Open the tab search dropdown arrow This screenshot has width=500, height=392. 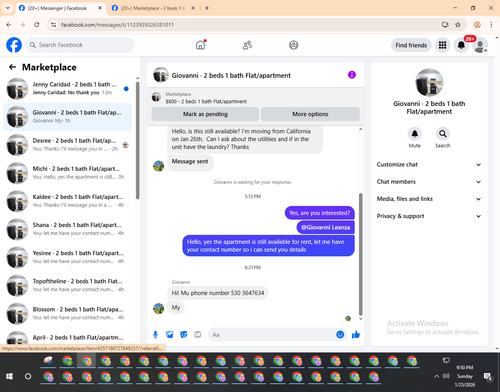tap(8, 8)
